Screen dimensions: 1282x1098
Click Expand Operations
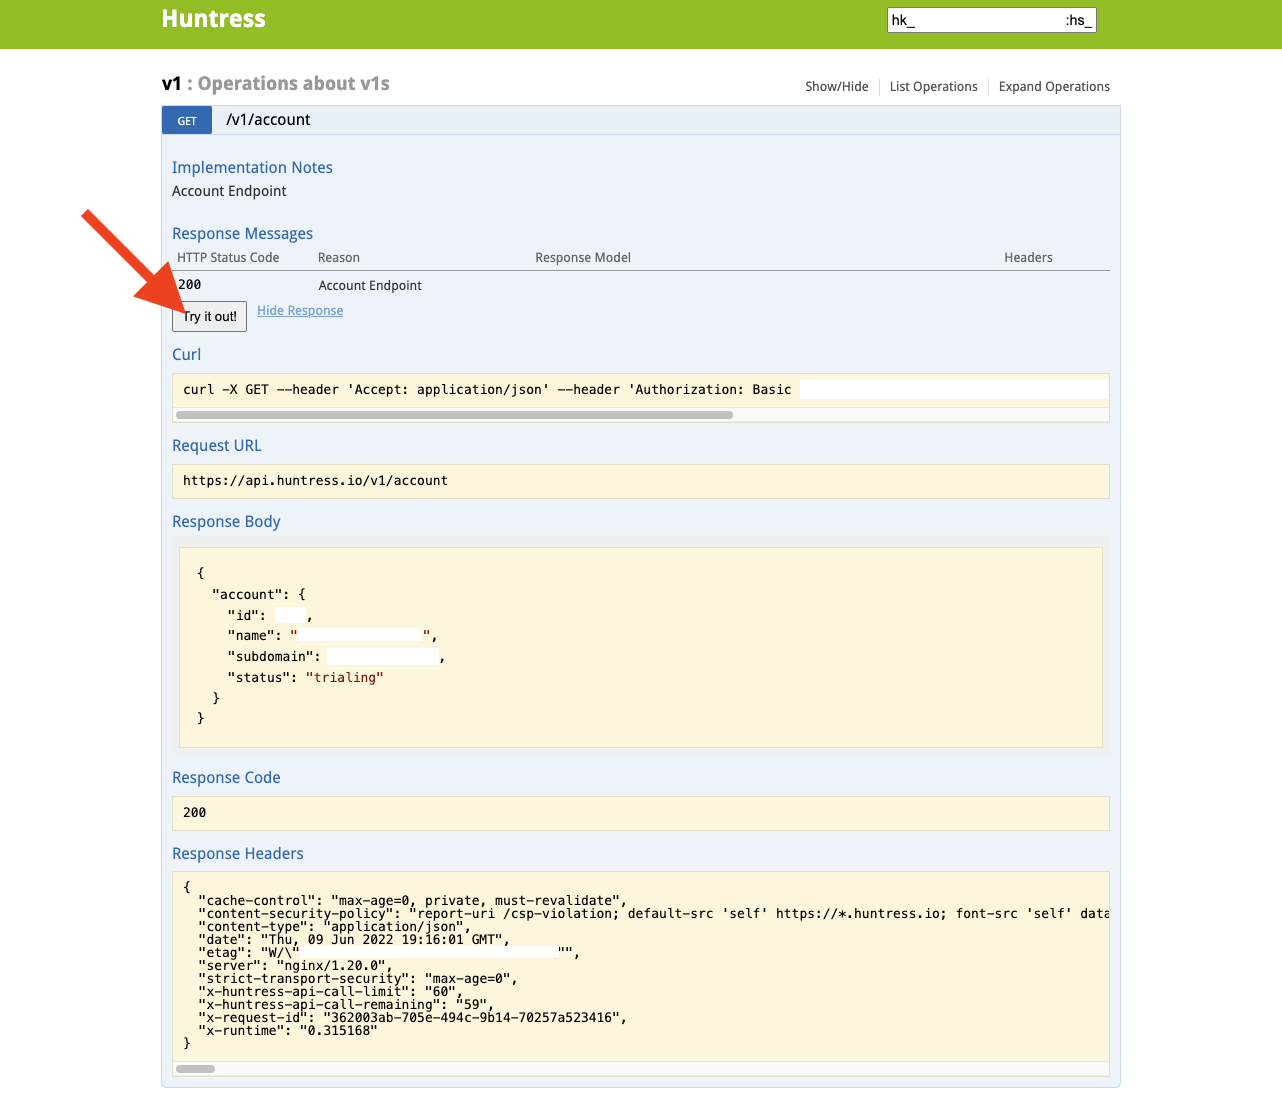[1054, 87]
